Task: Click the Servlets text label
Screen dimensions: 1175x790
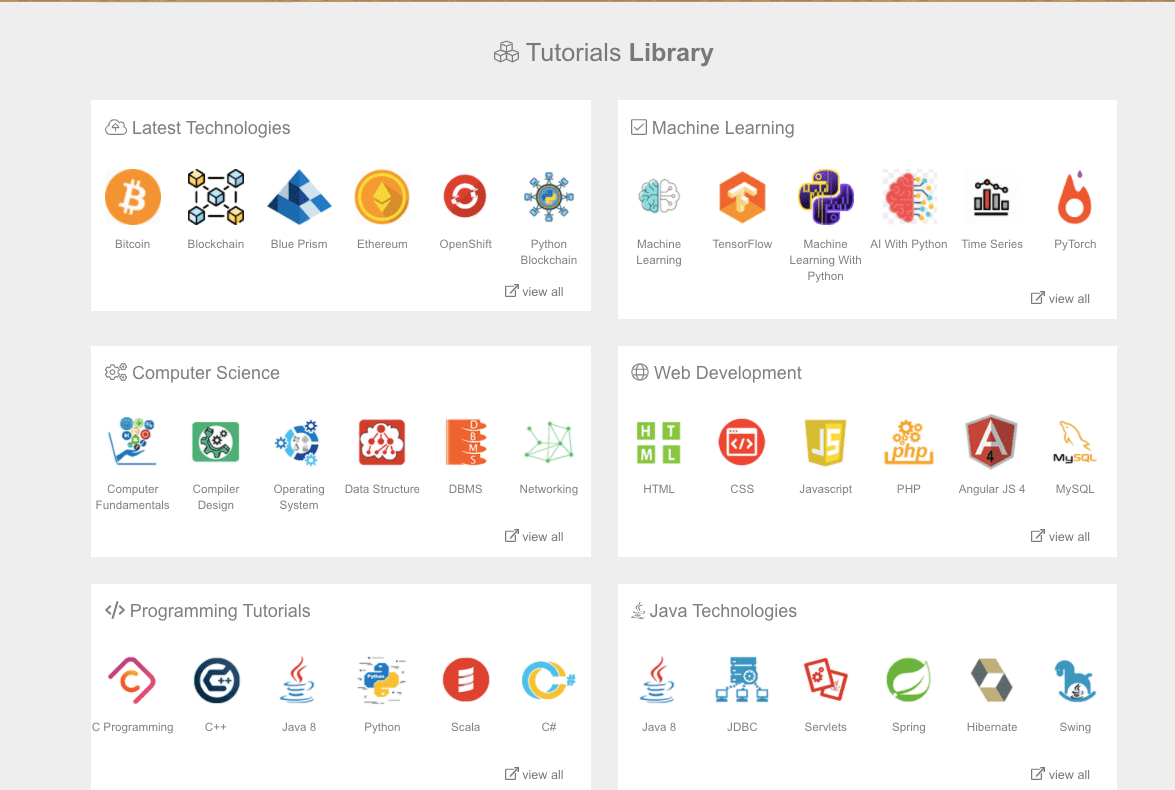Action: [x=825, y=727]
